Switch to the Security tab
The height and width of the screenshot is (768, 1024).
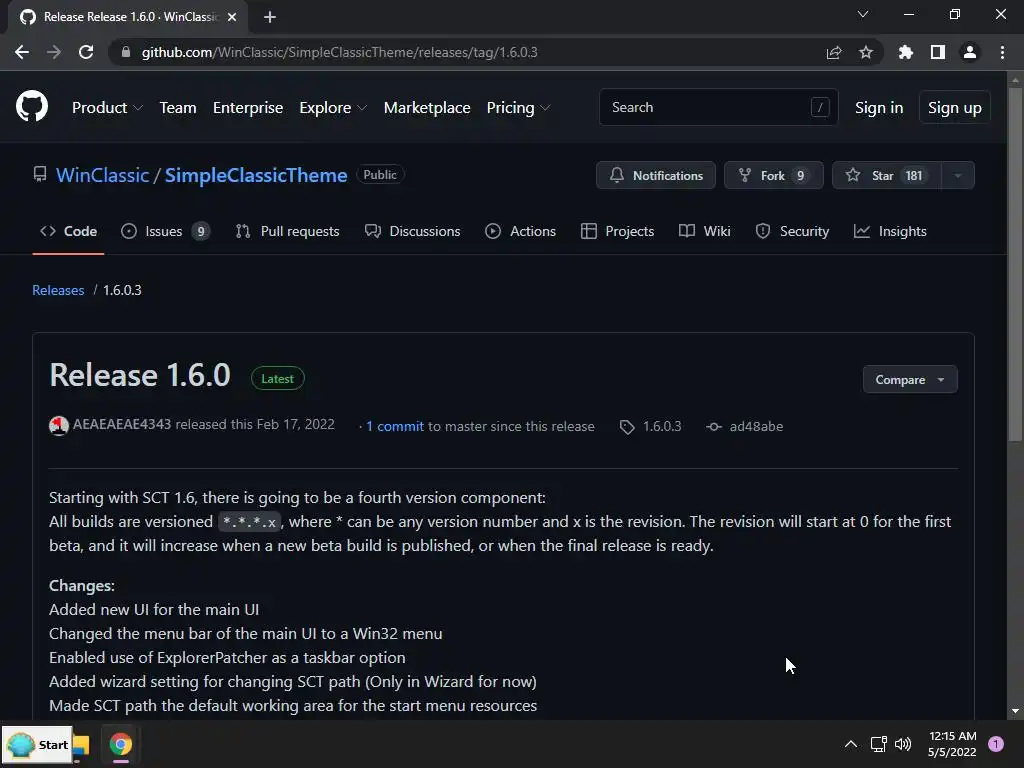point(792,231)
